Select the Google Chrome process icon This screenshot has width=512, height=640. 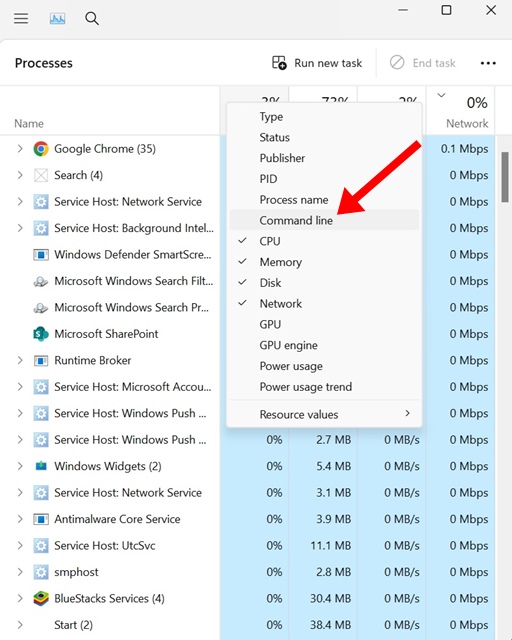click(41, 149)
